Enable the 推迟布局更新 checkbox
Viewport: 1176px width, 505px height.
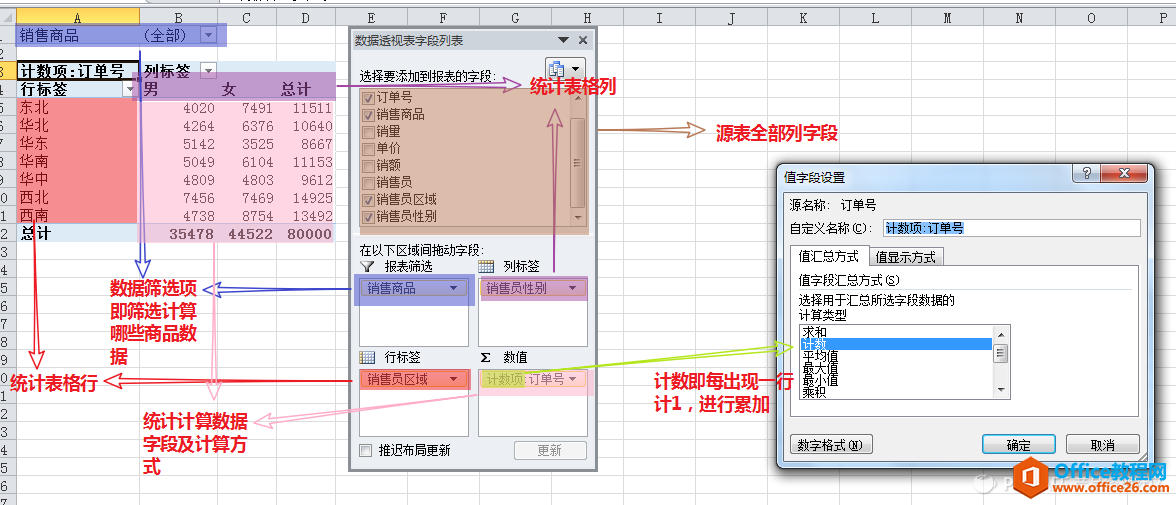click(x=366, y=451)
